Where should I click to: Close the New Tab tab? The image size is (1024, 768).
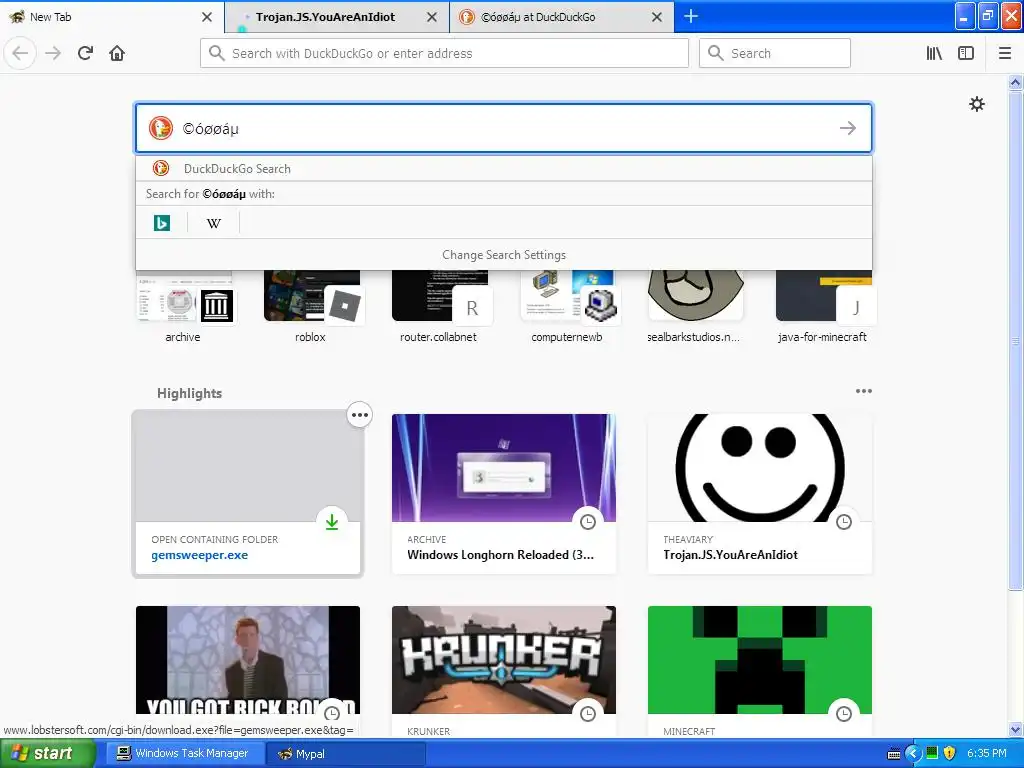tap(206, 17)
